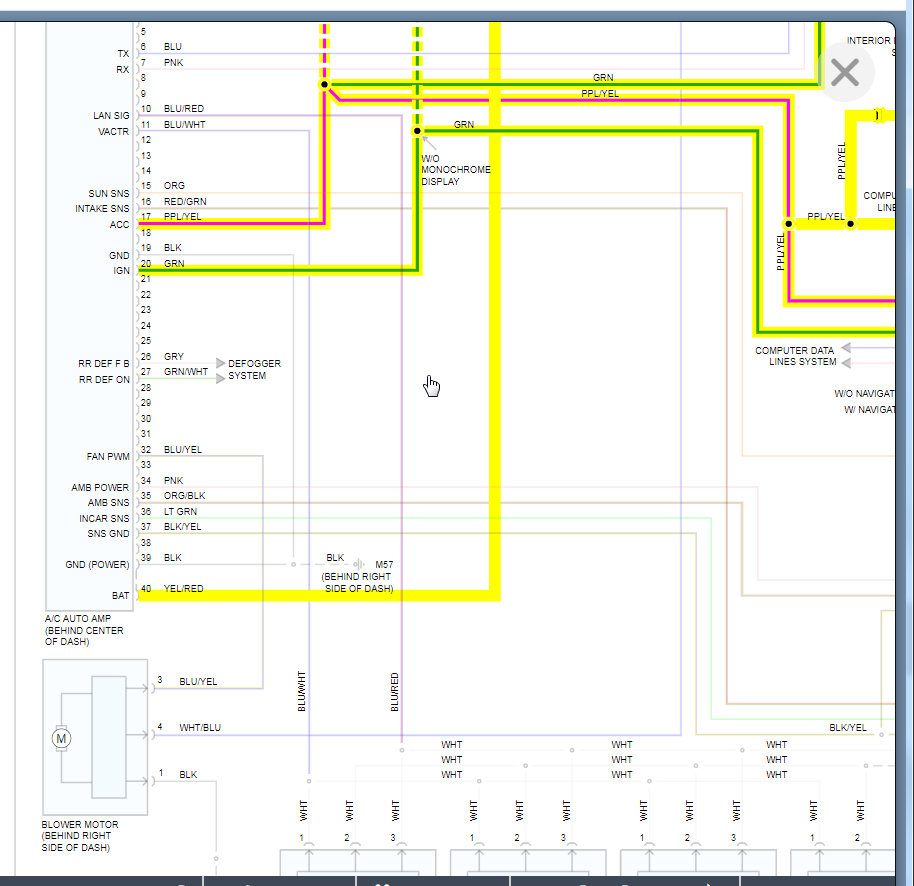Click the PPL/YEL splice dot near the COMPU label
This screenshot has height=886, width=914.
pos(850,224)
